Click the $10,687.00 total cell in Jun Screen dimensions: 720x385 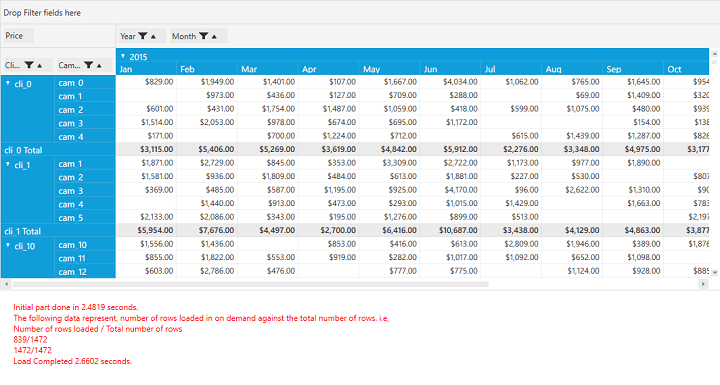(x=450, y=230)
